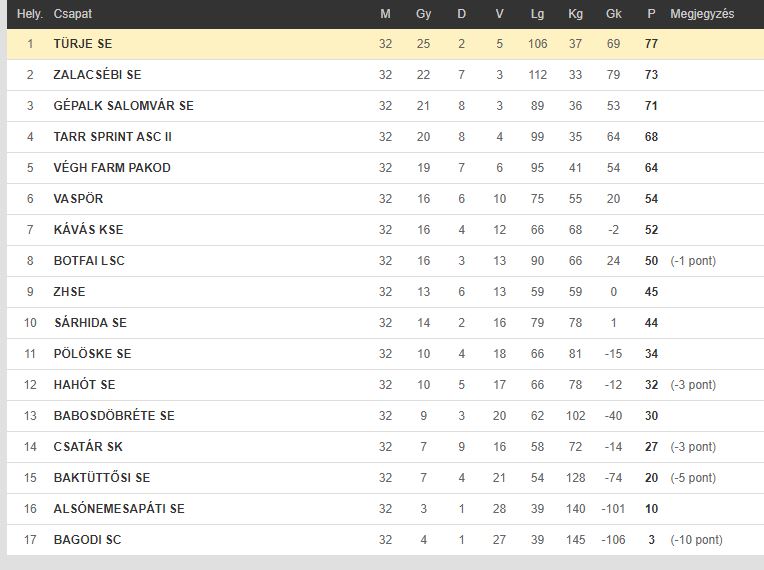Select BABOSDÖBRÉTE SE team name
764x570 pixels.
point(114,416)
